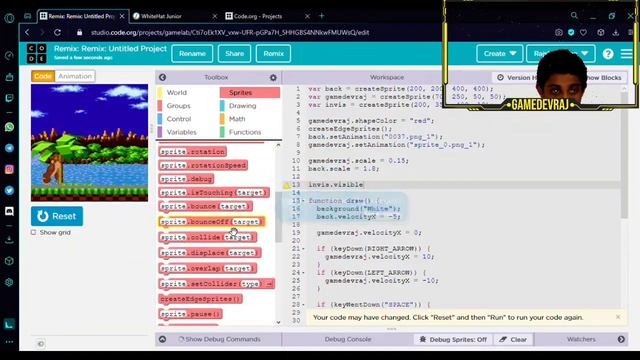The width and height of the screenshot is (640, 360).
Task: Switch to Animation mode
Action: pyautogui.click(x=75, y=76)
